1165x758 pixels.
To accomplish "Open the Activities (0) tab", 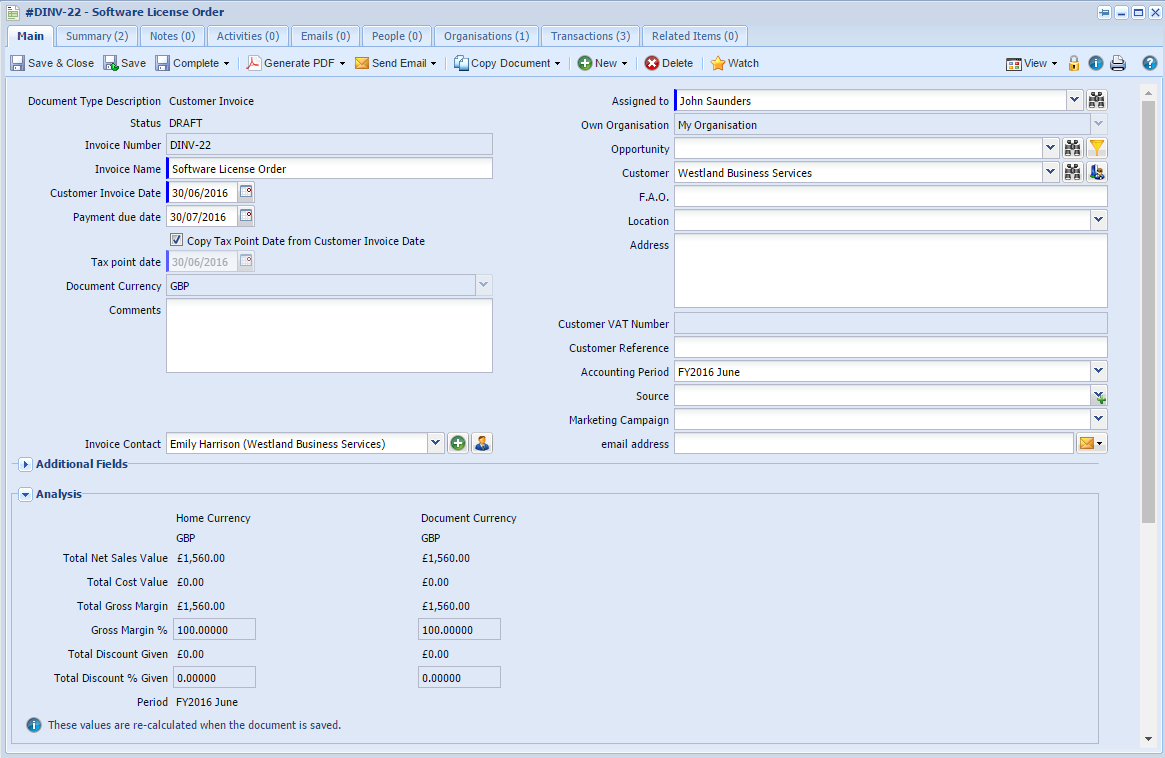I will [248, 36].
